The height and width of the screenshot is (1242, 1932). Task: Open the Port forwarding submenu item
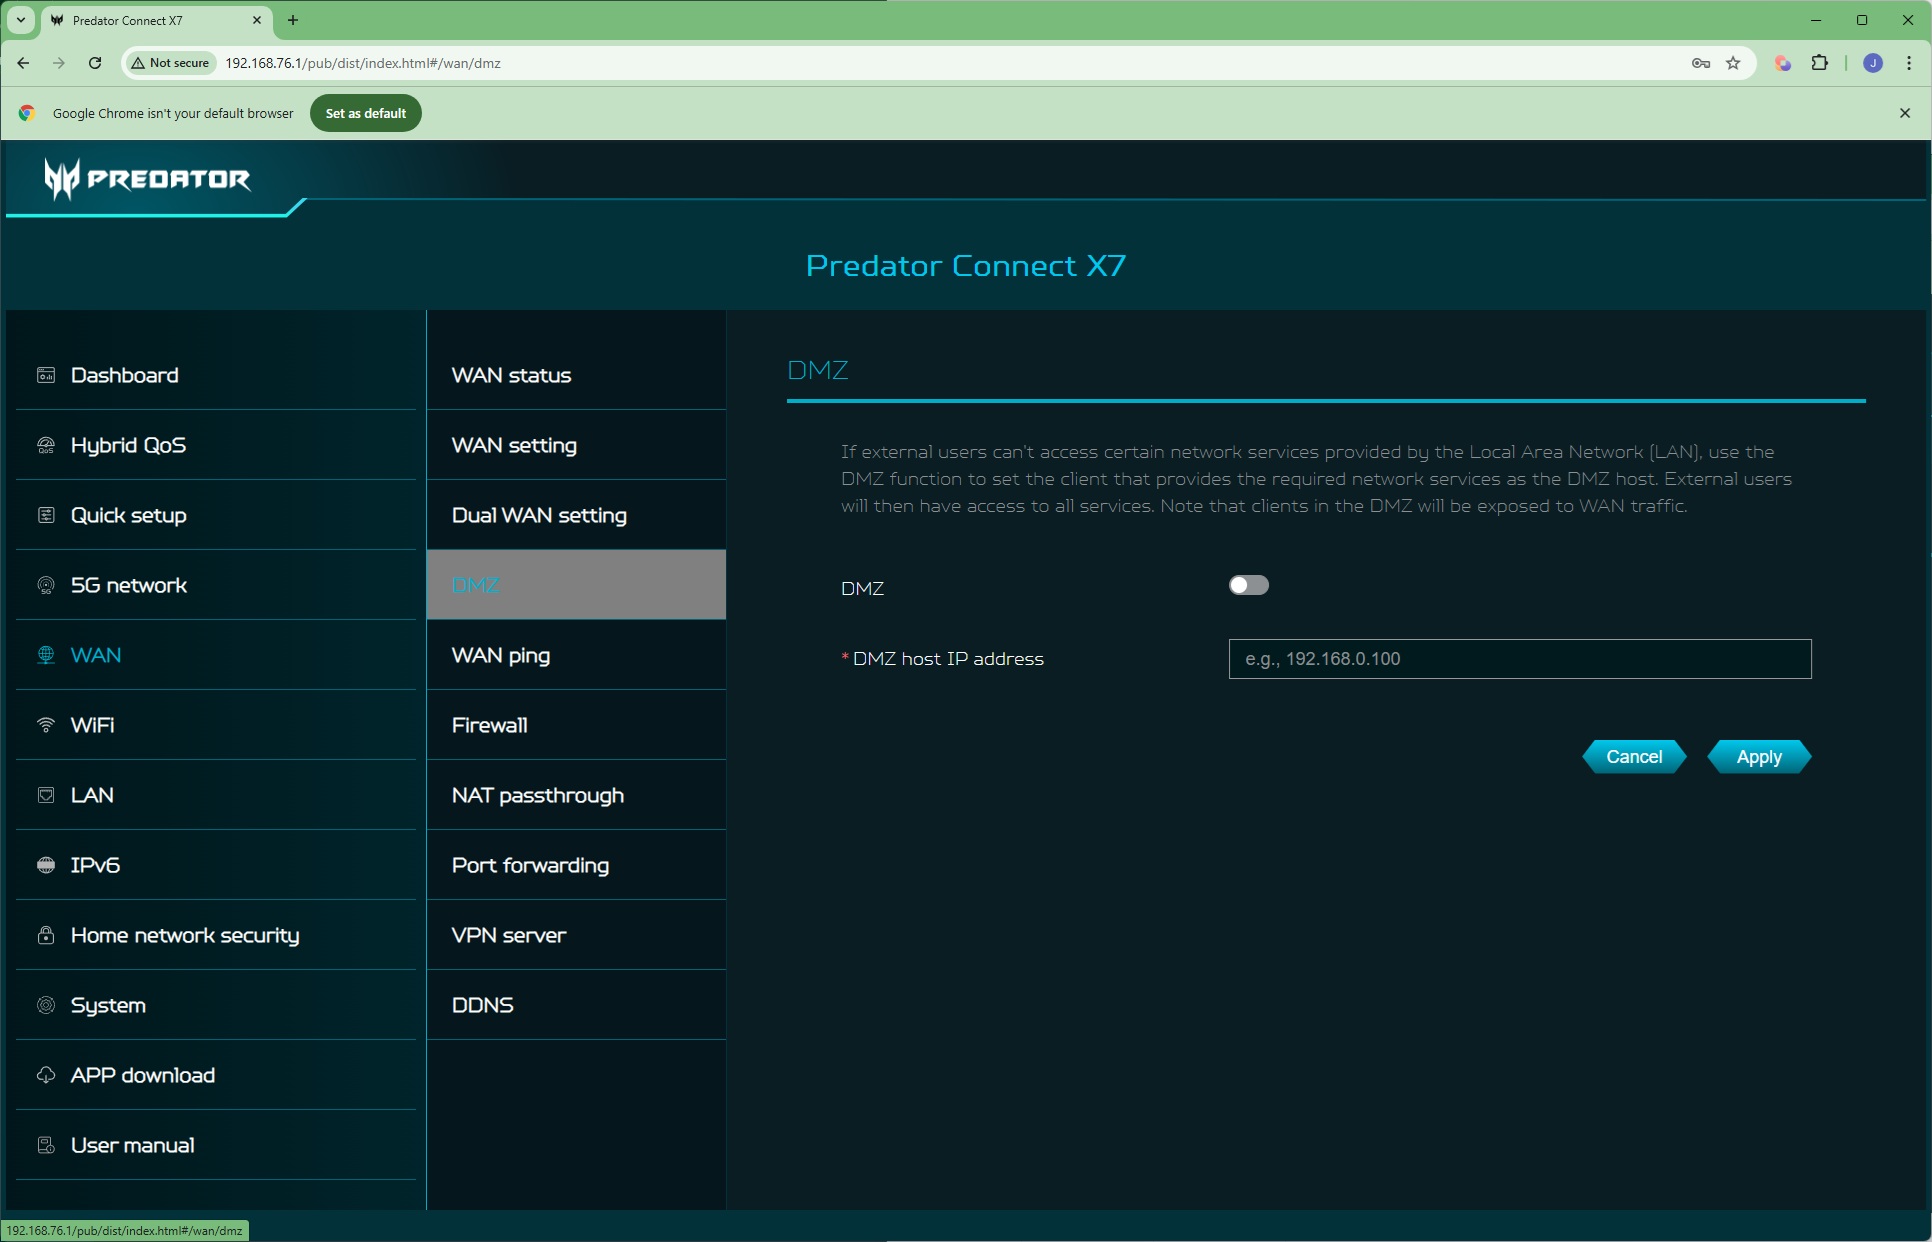[530, 865]
